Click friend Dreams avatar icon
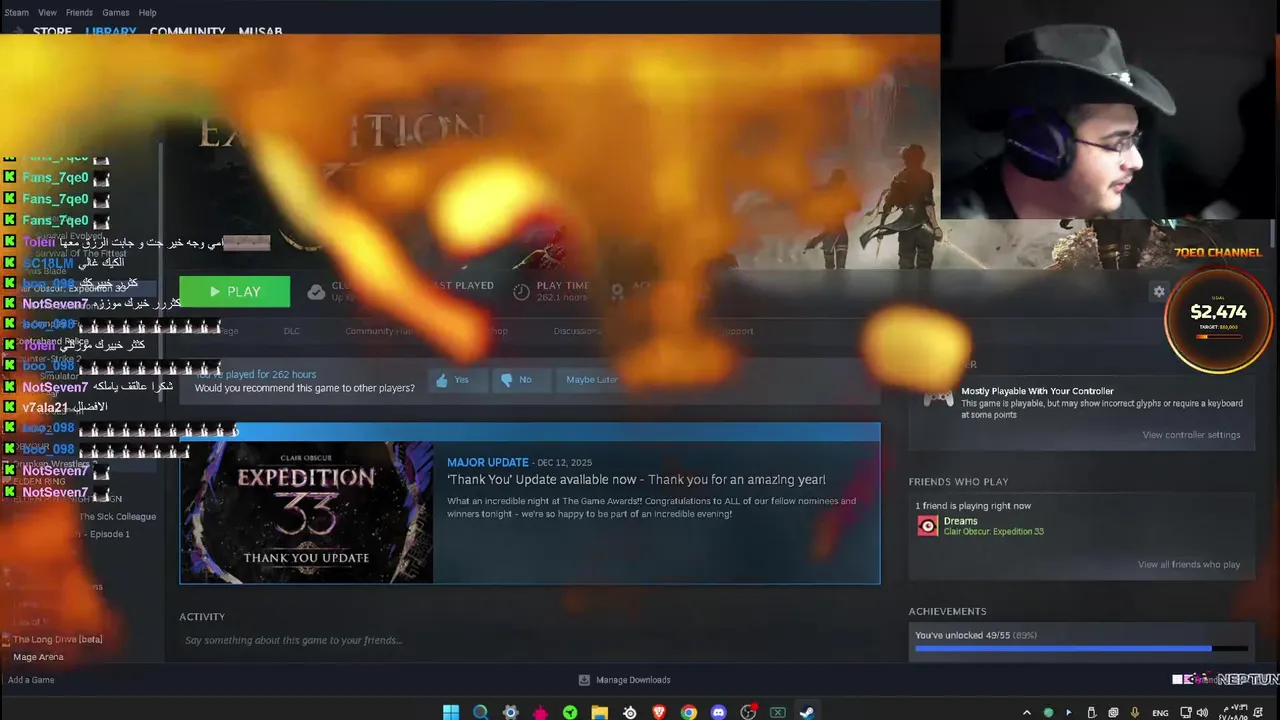 [x=927, y=526]
